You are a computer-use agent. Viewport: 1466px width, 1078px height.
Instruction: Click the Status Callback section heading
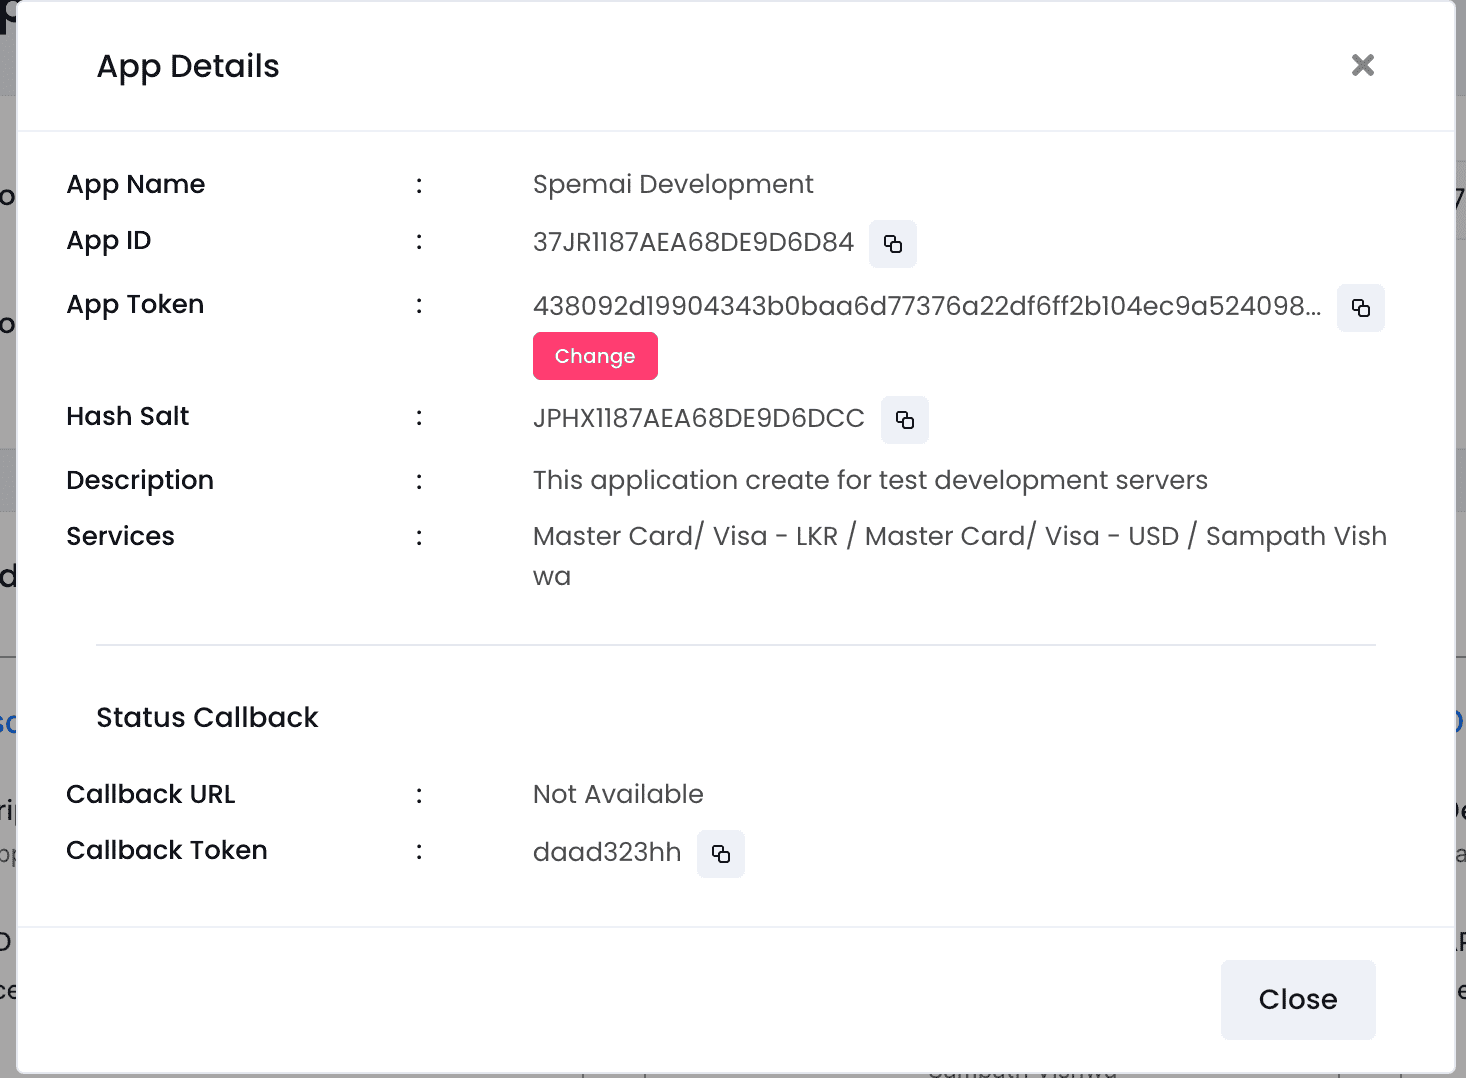pos(207,717)
